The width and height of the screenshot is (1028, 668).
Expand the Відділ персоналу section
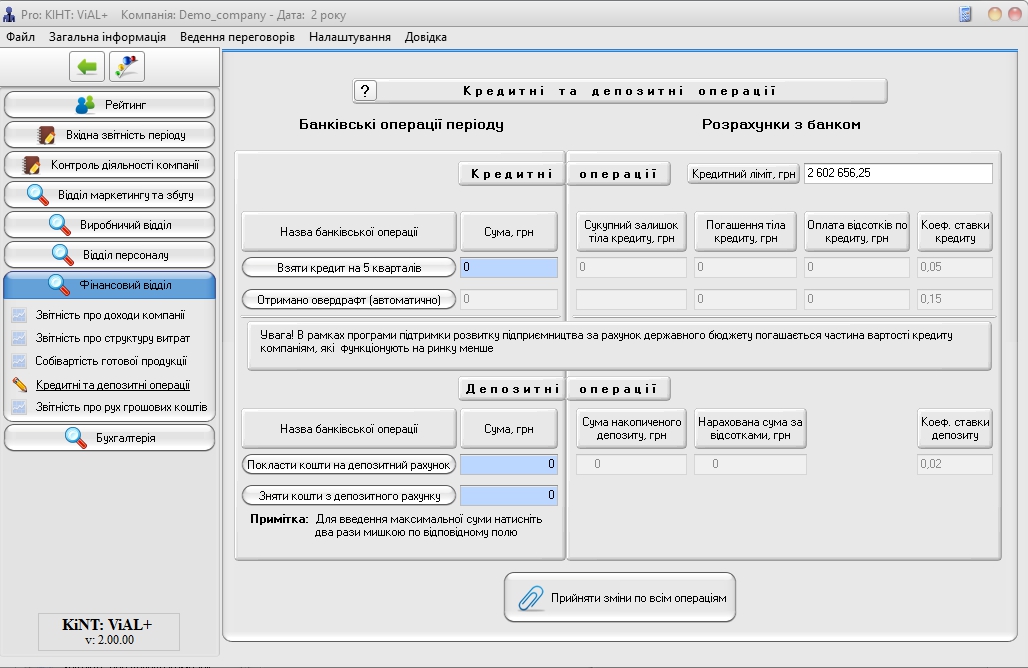coord(110,255)
